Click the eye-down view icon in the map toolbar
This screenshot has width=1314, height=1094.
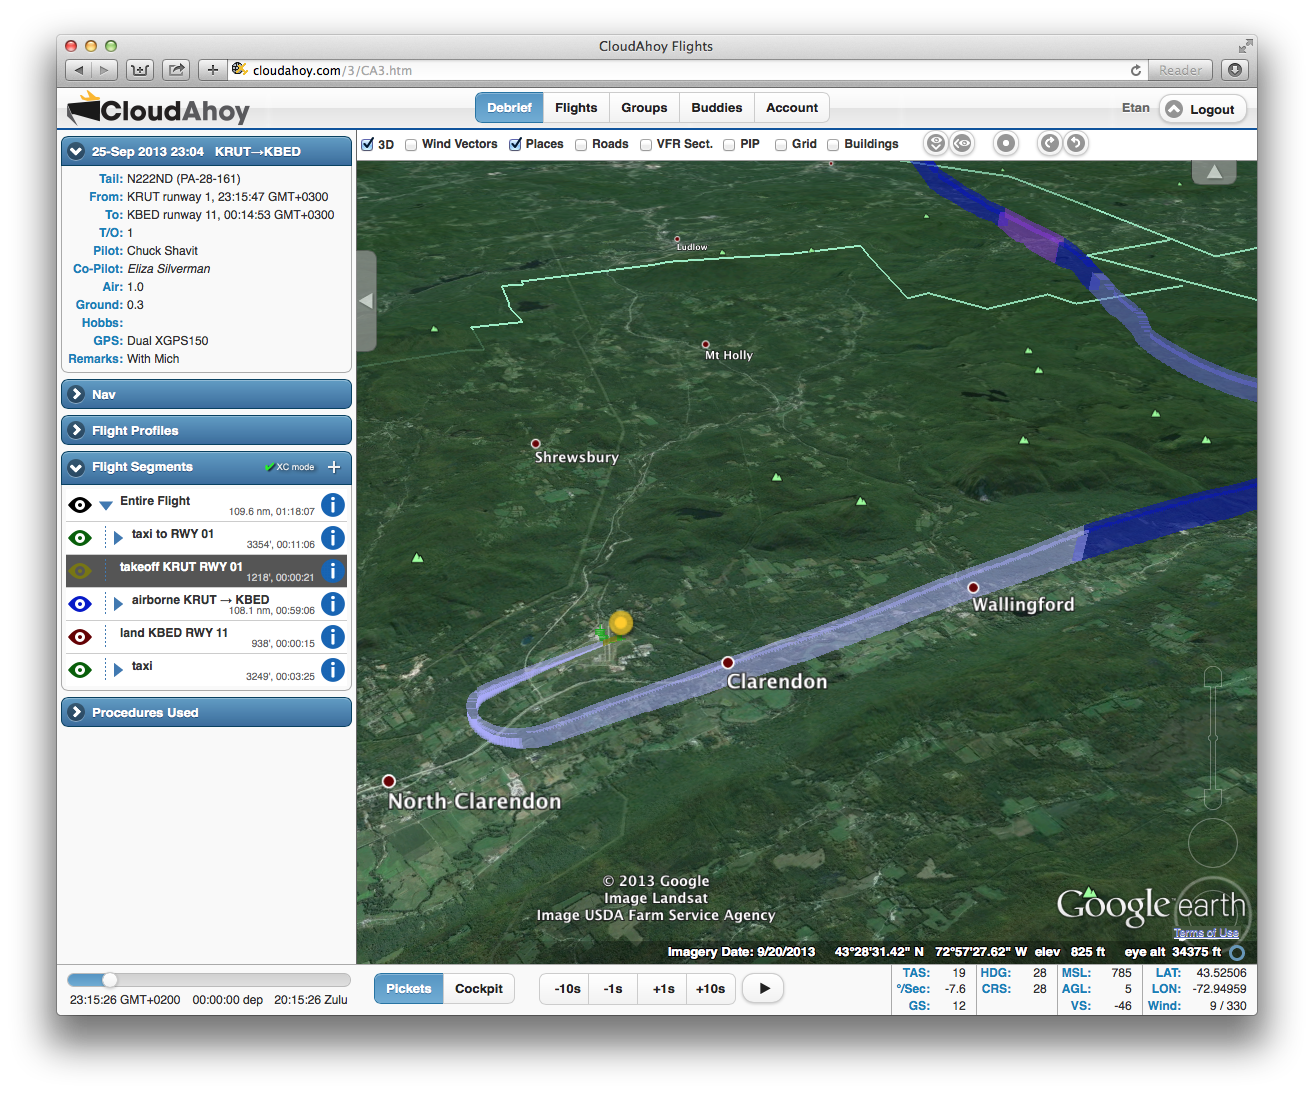click(935, 144)
